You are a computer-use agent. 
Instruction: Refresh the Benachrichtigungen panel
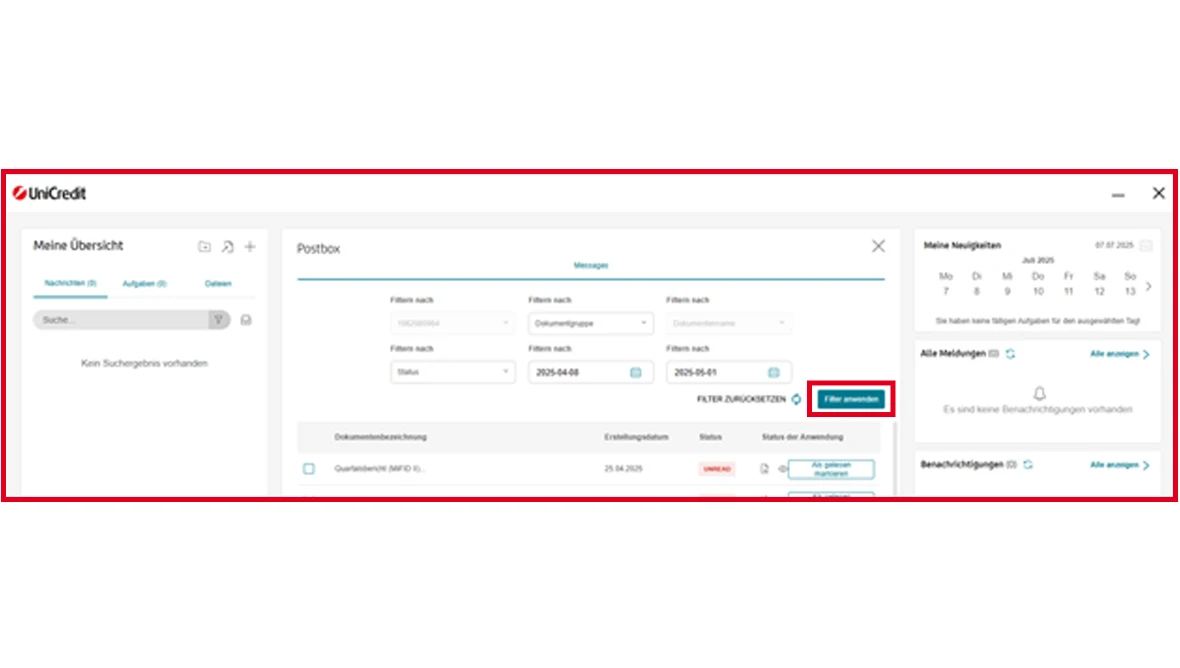click(x=1027, y=465)
